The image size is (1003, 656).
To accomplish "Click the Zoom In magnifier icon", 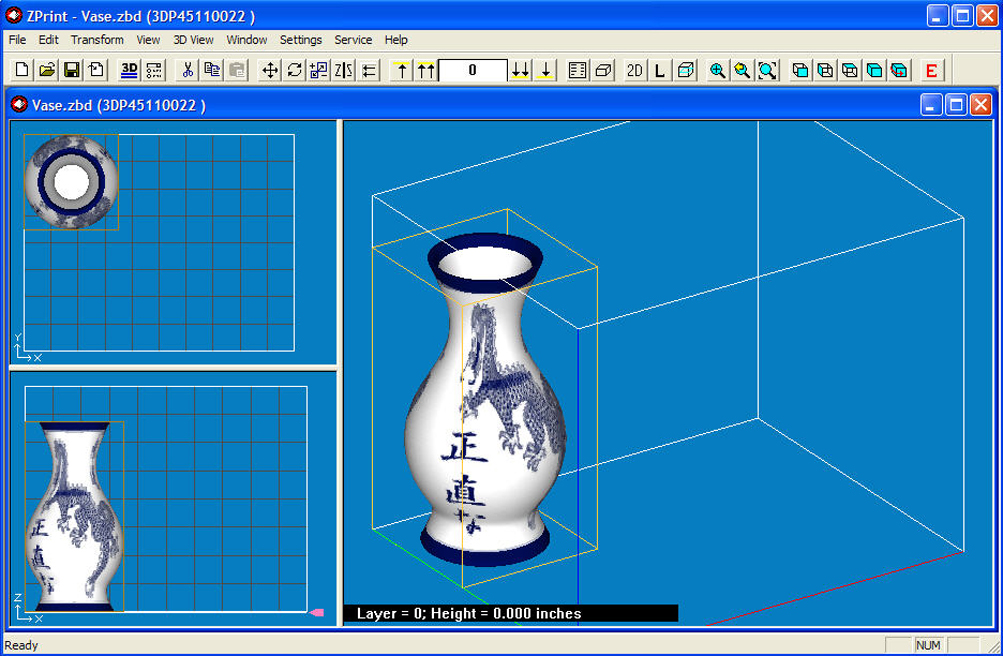I will click(x=718, y=70).
